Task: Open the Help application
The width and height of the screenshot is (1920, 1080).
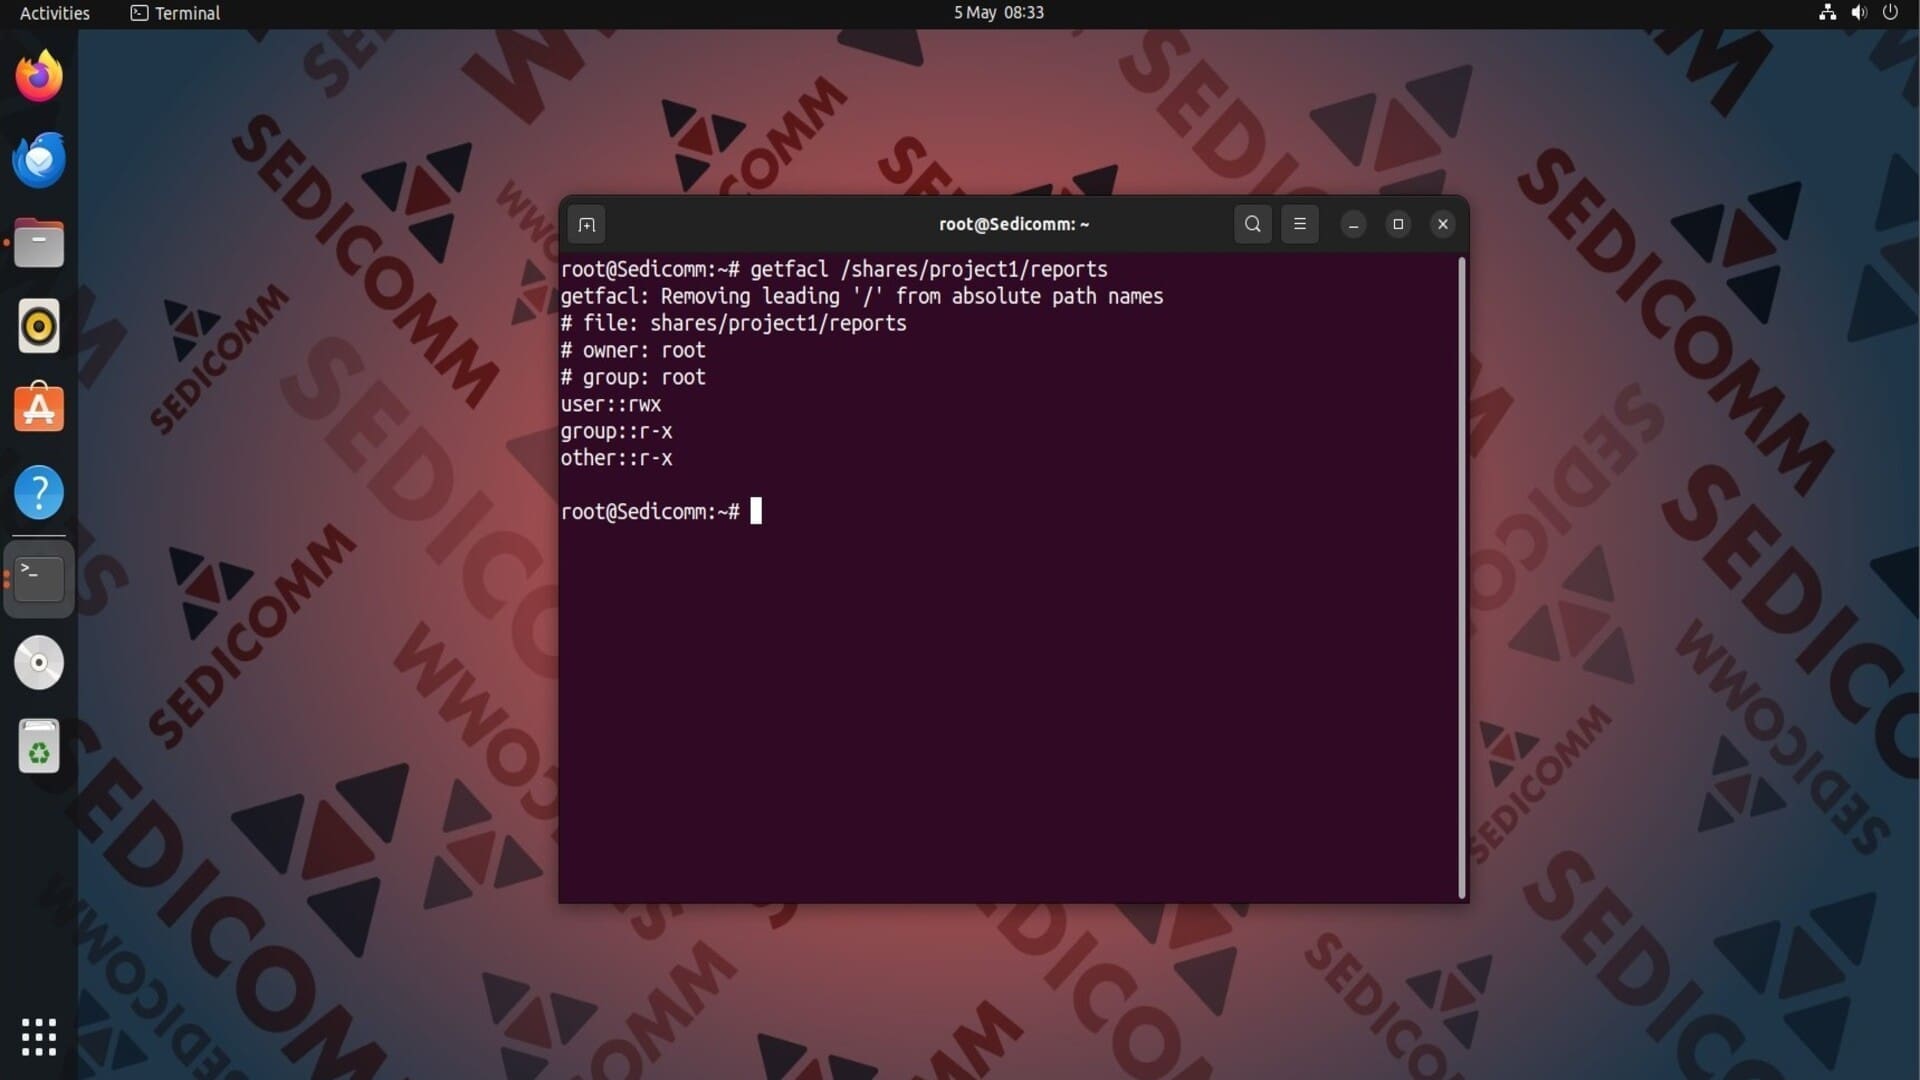Action: tap(39, 492)
